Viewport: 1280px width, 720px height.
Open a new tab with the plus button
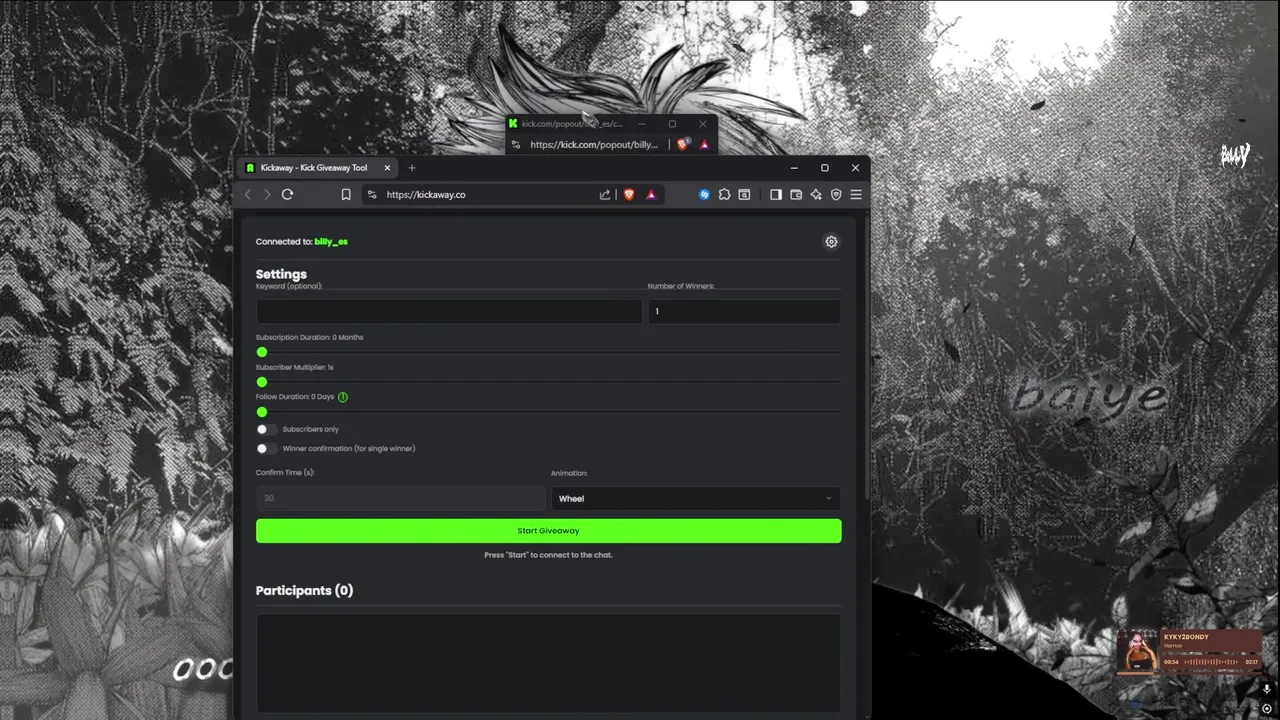tap(412, 168)
